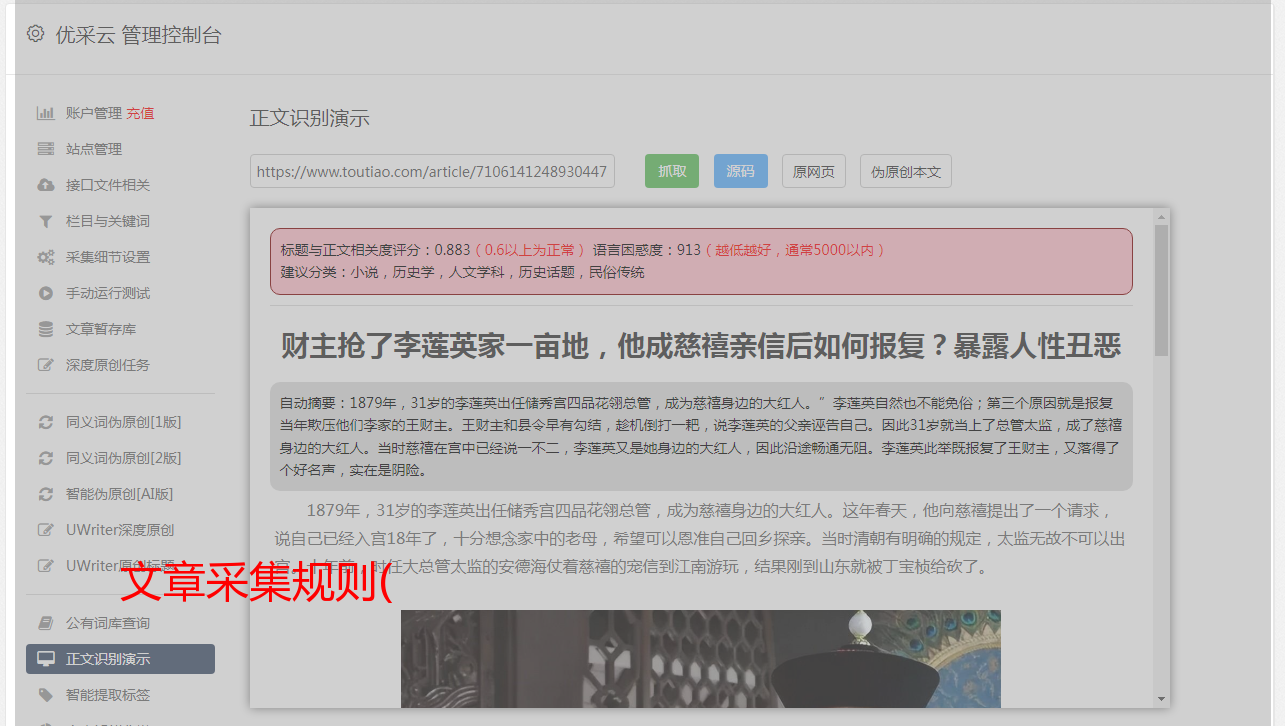This screenshot has width=1285, height=726.
Task: Click the refresh icon for 同义词伪原创[2版]
Action: click(45, 458)
